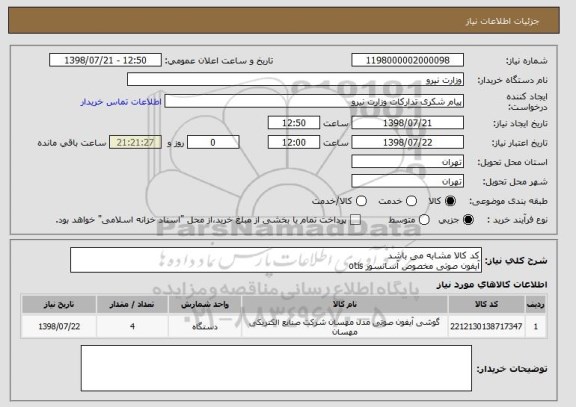Select the خدمت radio button
This screenshot has width=576, height=407.
click(411, 201)
